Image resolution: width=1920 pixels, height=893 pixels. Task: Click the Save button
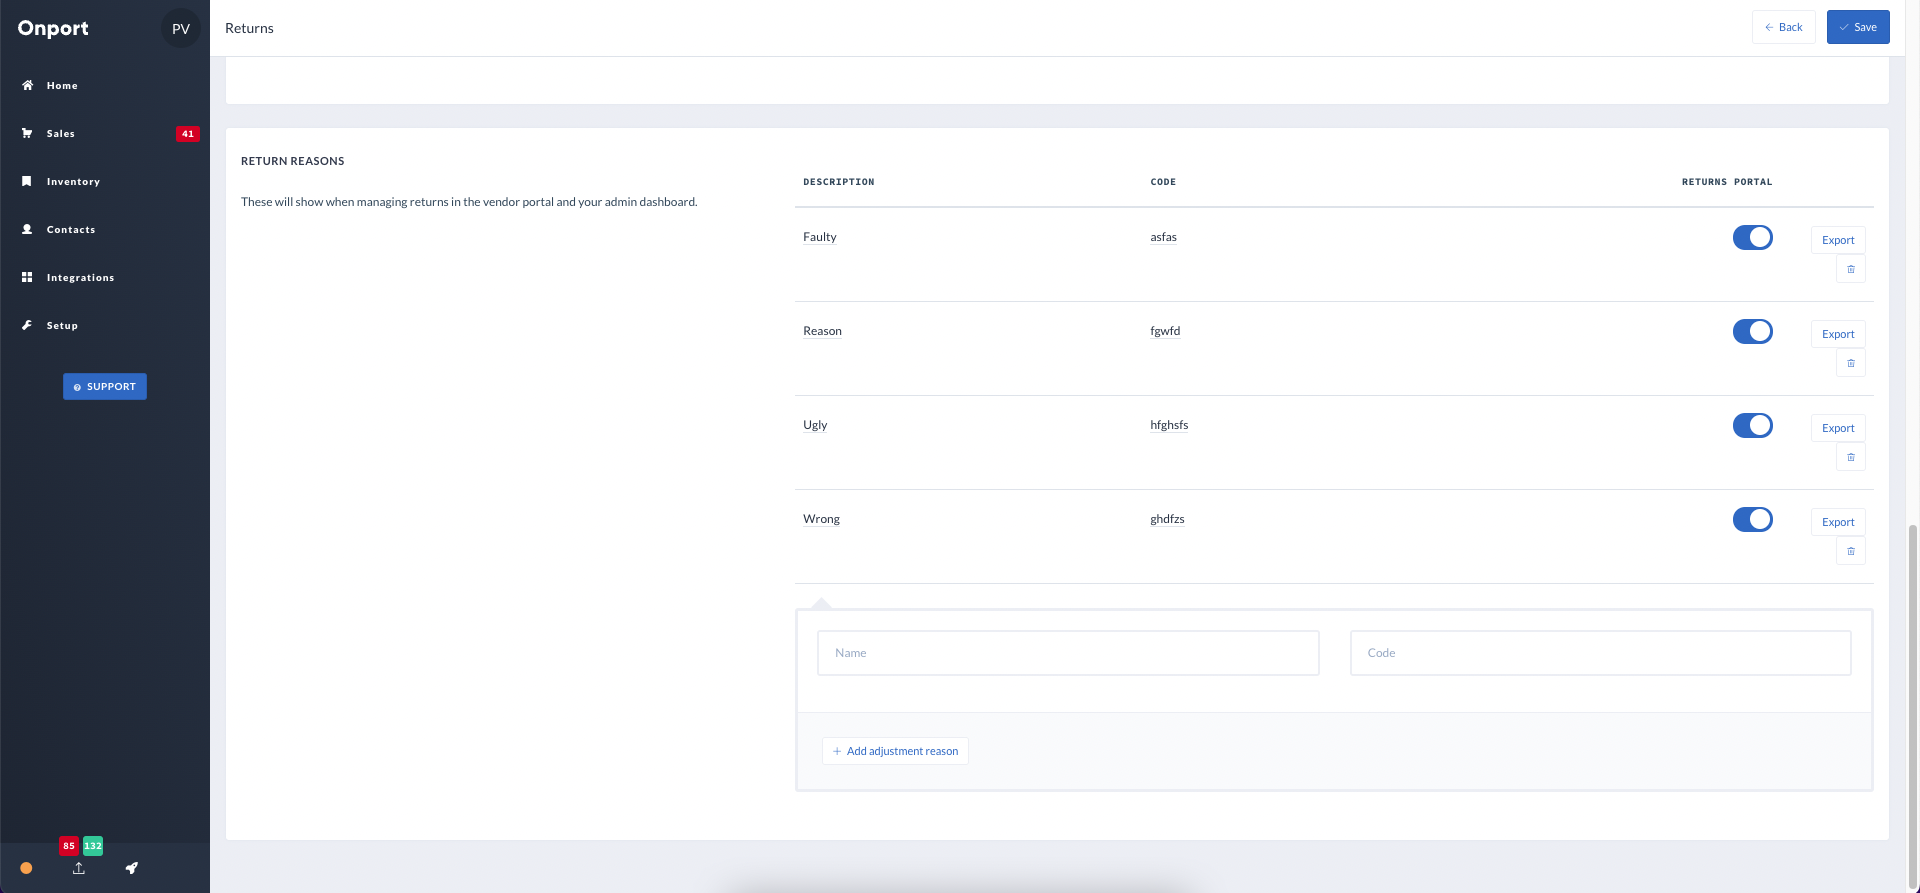(1858, 27)
